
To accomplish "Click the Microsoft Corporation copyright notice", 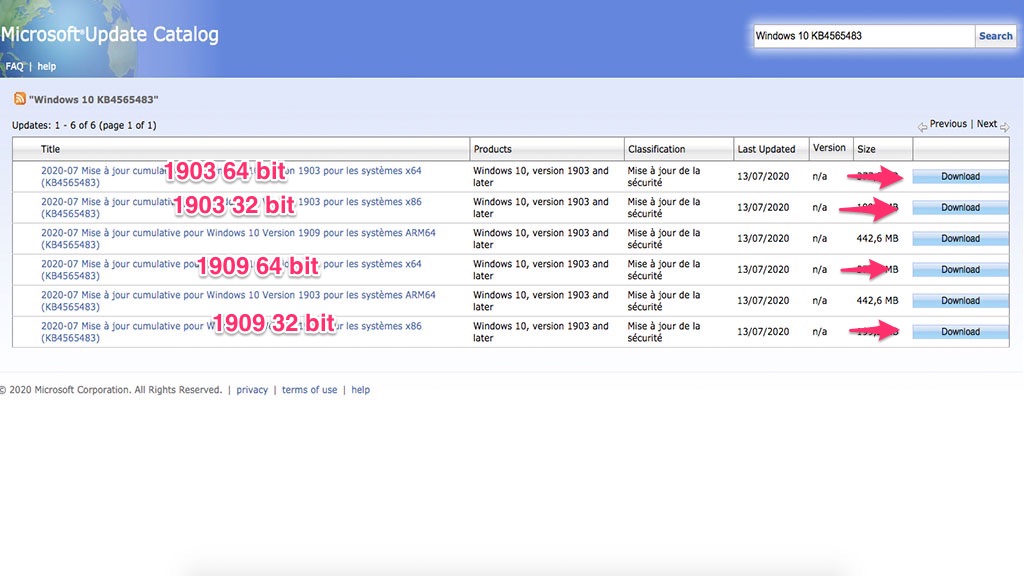I will click(111, 390).
